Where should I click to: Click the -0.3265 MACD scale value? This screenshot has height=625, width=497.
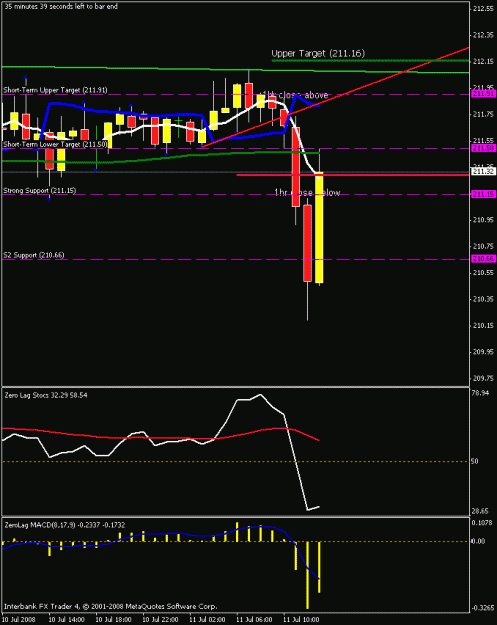pos(483,608)
